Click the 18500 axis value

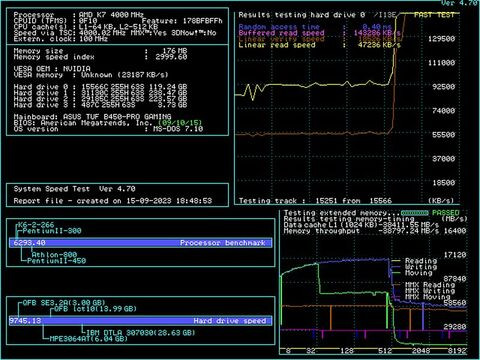tap(443, 183)
